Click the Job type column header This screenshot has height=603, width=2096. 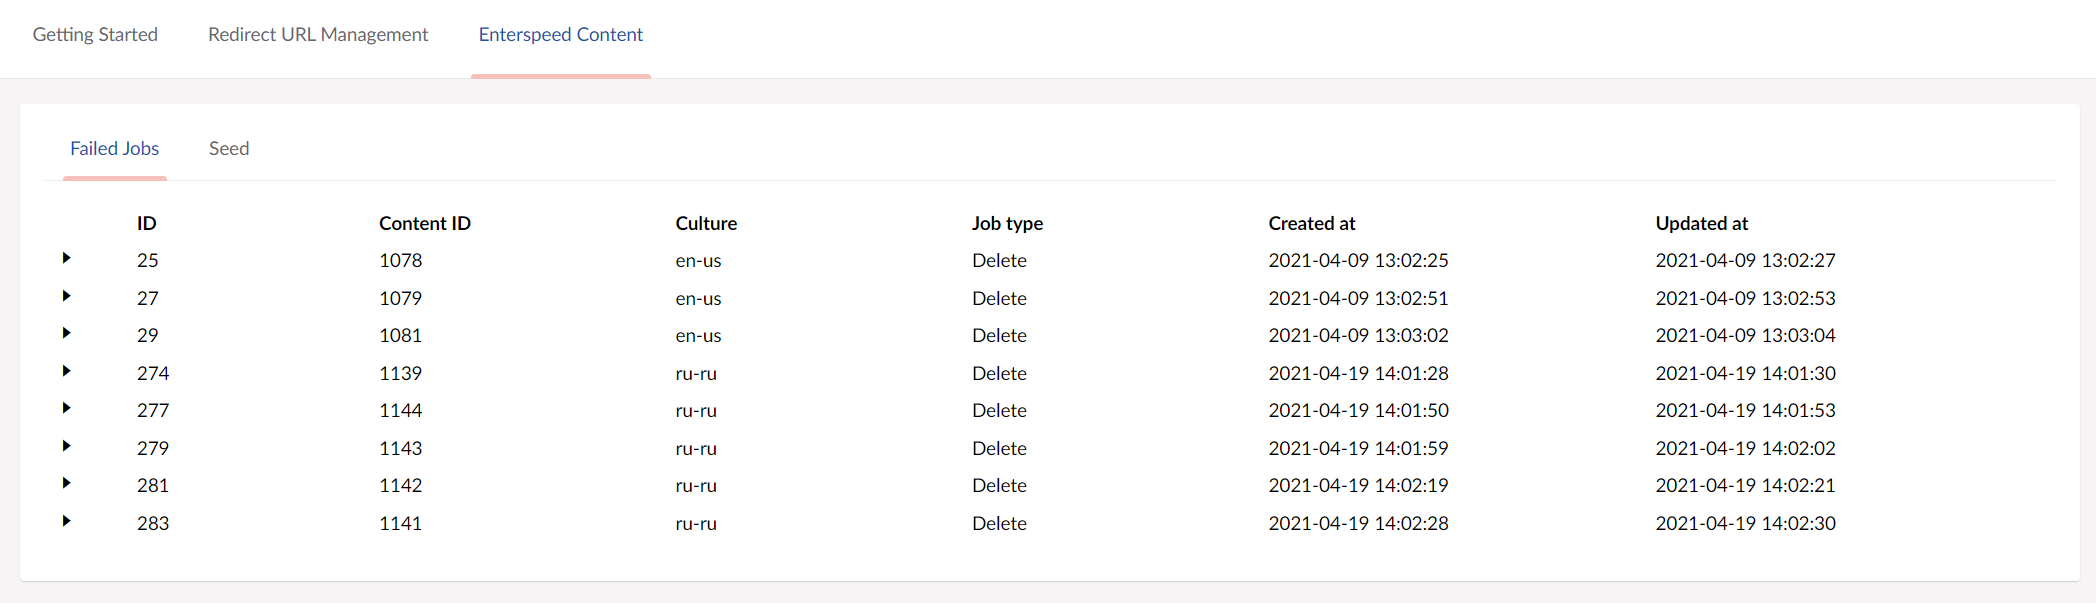1007,224
